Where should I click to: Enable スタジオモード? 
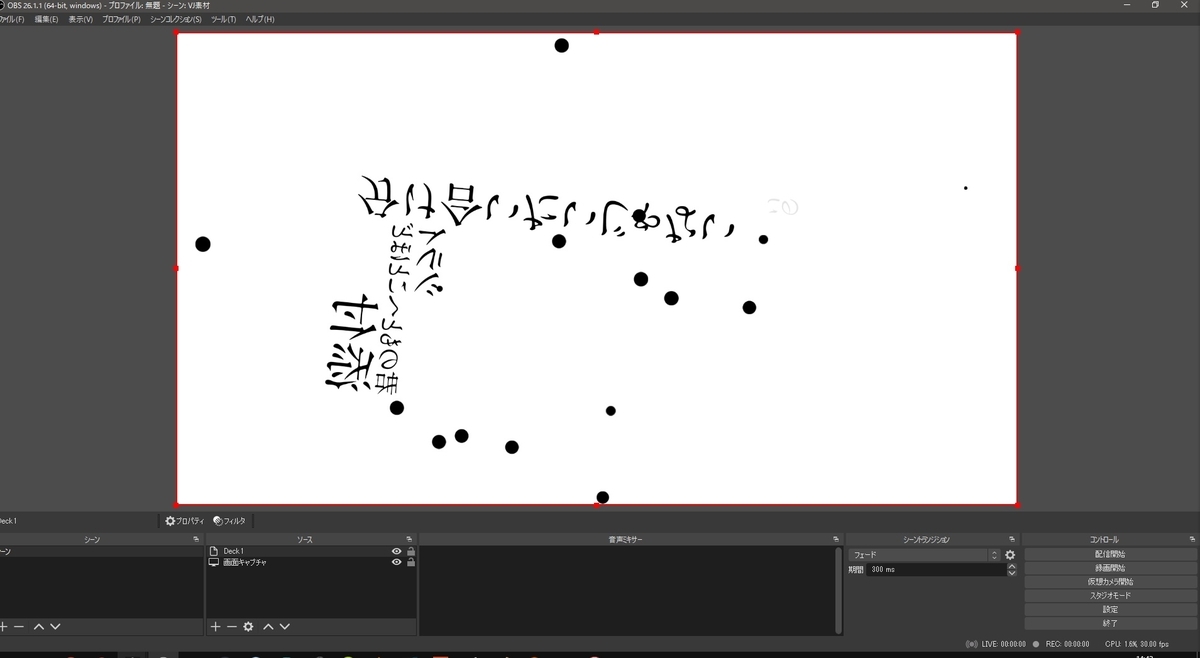[1110, 596]
